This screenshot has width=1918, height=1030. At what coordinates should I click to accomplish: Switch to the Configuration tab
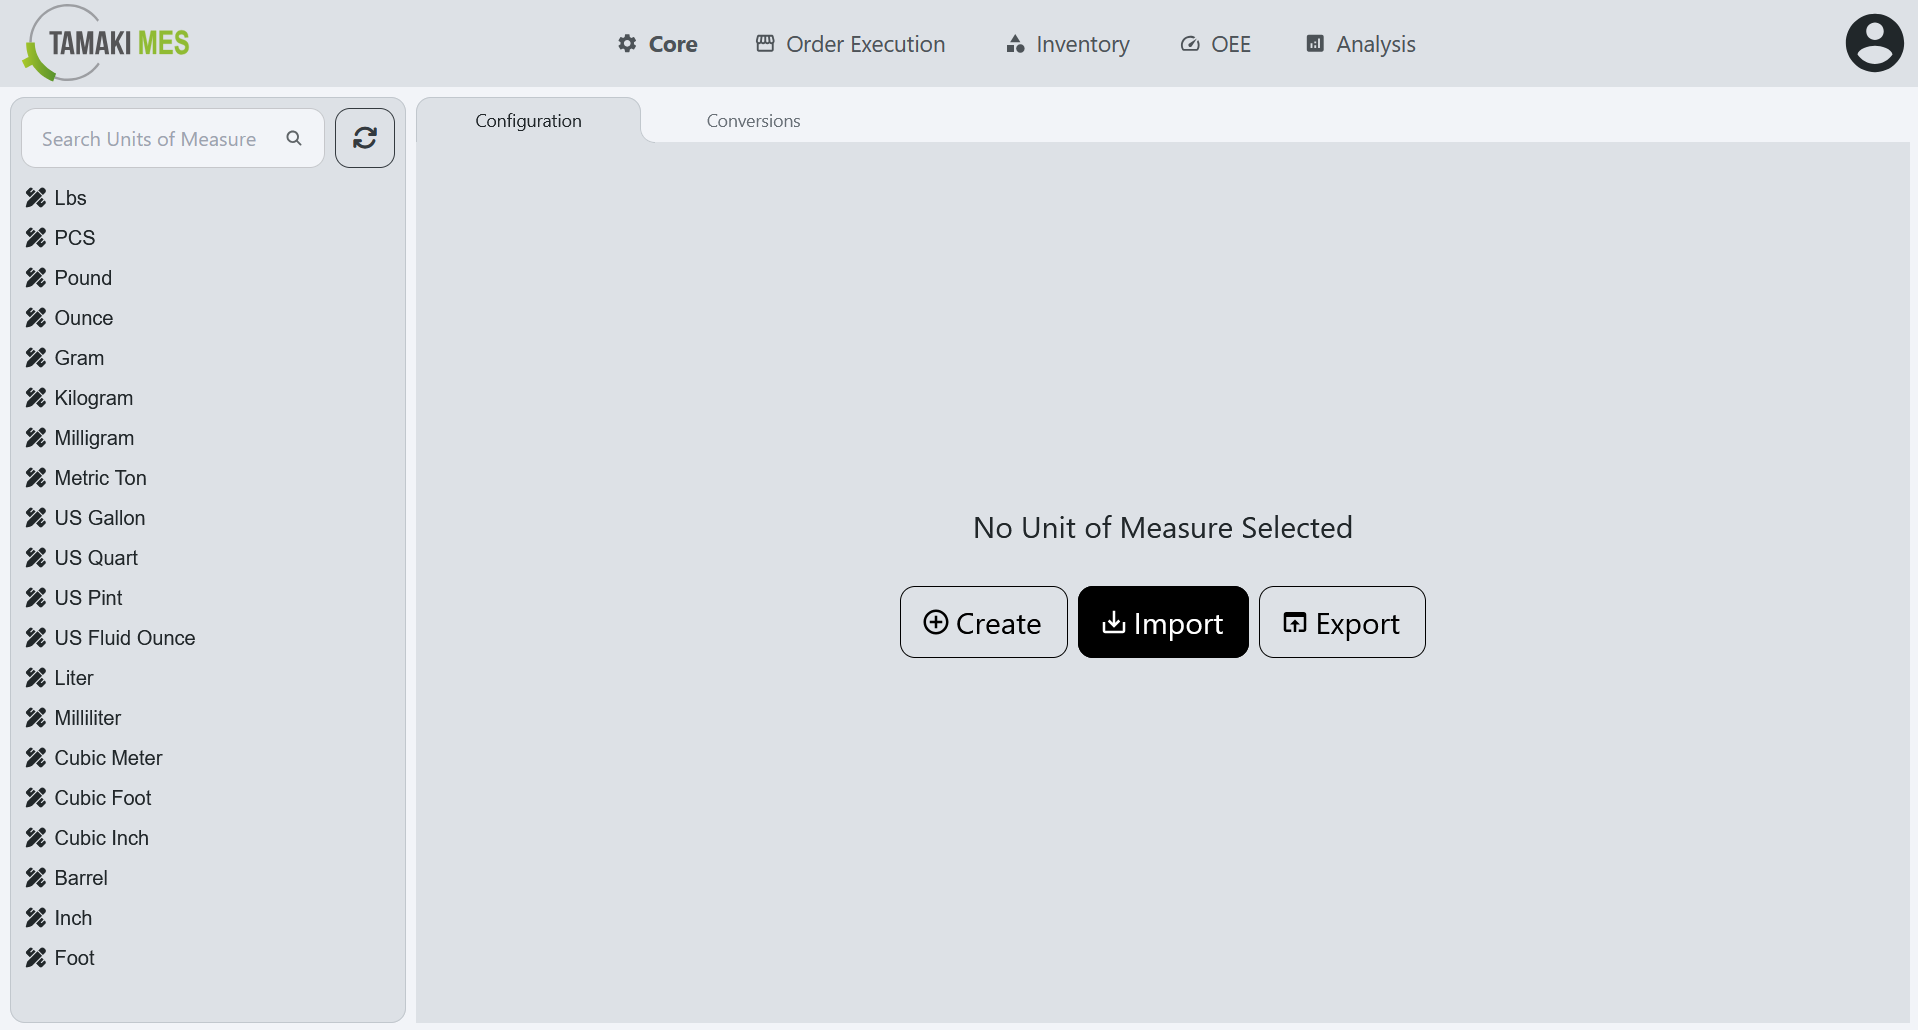[x=528, y=120]
